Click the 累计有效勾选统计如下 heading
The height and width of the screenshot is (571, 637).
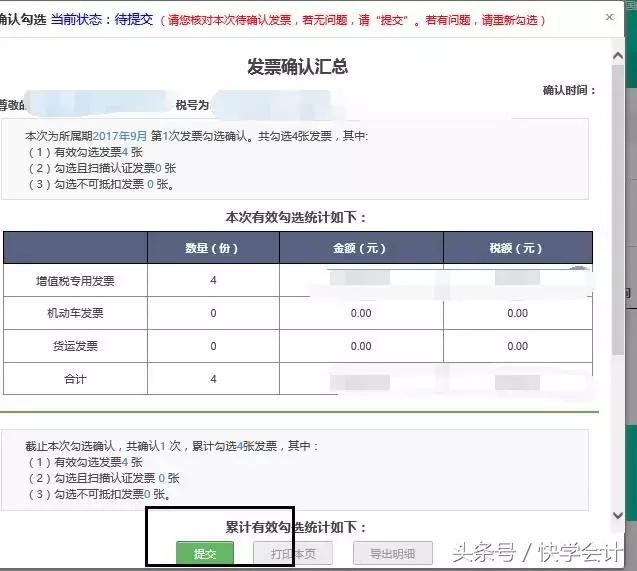pos(296,527)
